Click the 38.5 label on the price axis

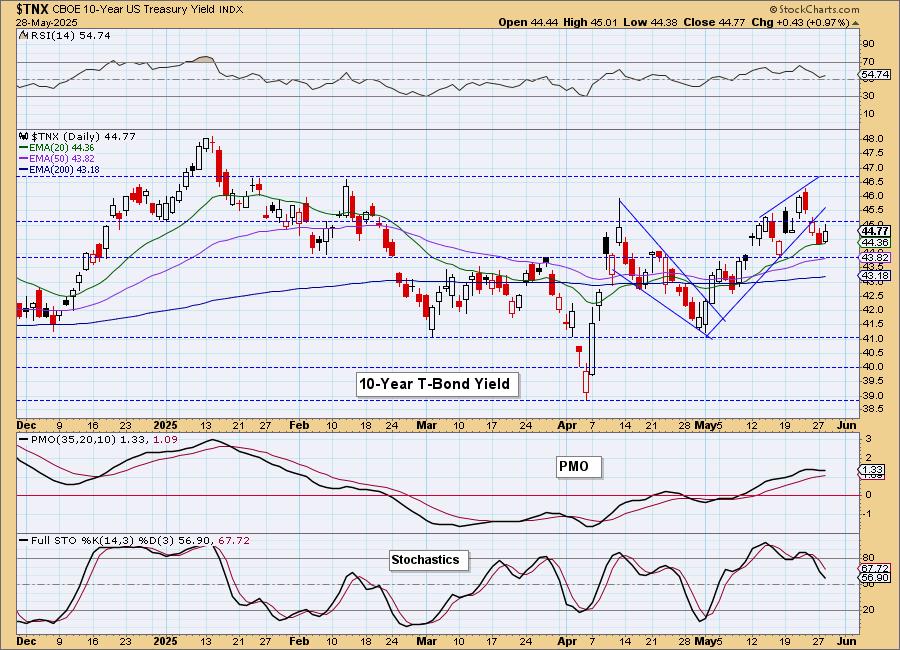(x=872, y=409)
